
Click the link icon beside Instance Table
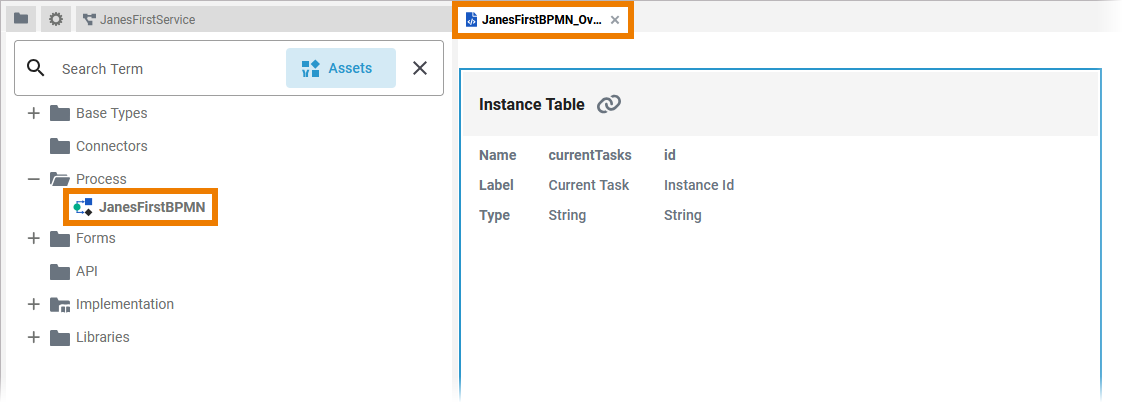coord(609,104)
